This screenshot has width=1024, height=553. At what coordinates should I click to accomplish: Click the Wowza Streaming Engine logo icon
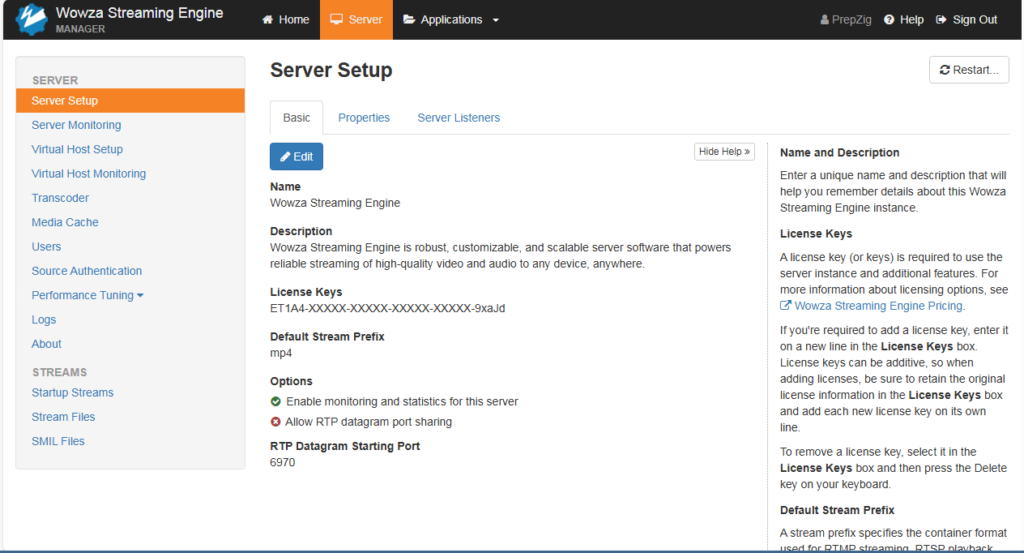tap(31, 19)
